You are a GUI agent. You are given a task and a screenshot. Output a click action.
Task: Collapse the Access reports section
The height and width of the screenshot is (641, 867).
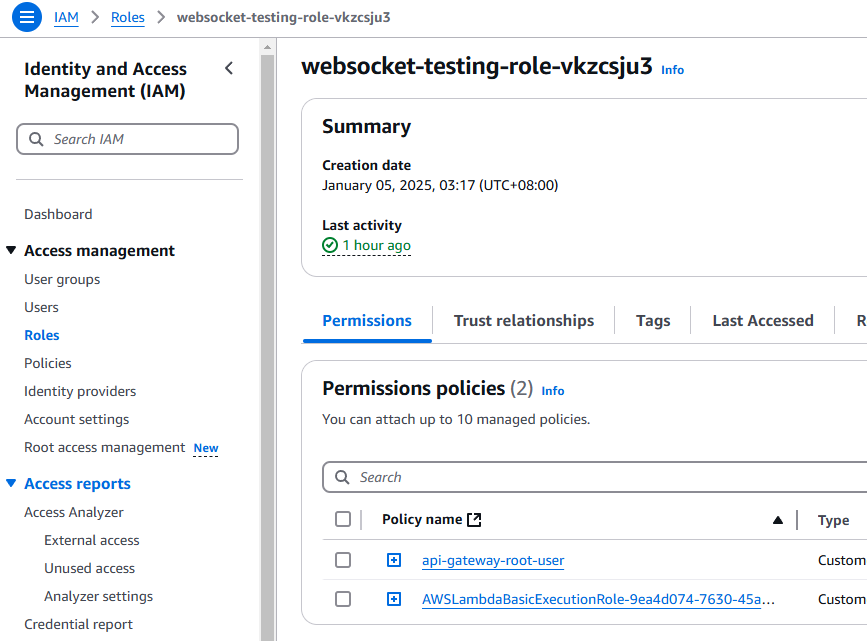pos(11,483)
